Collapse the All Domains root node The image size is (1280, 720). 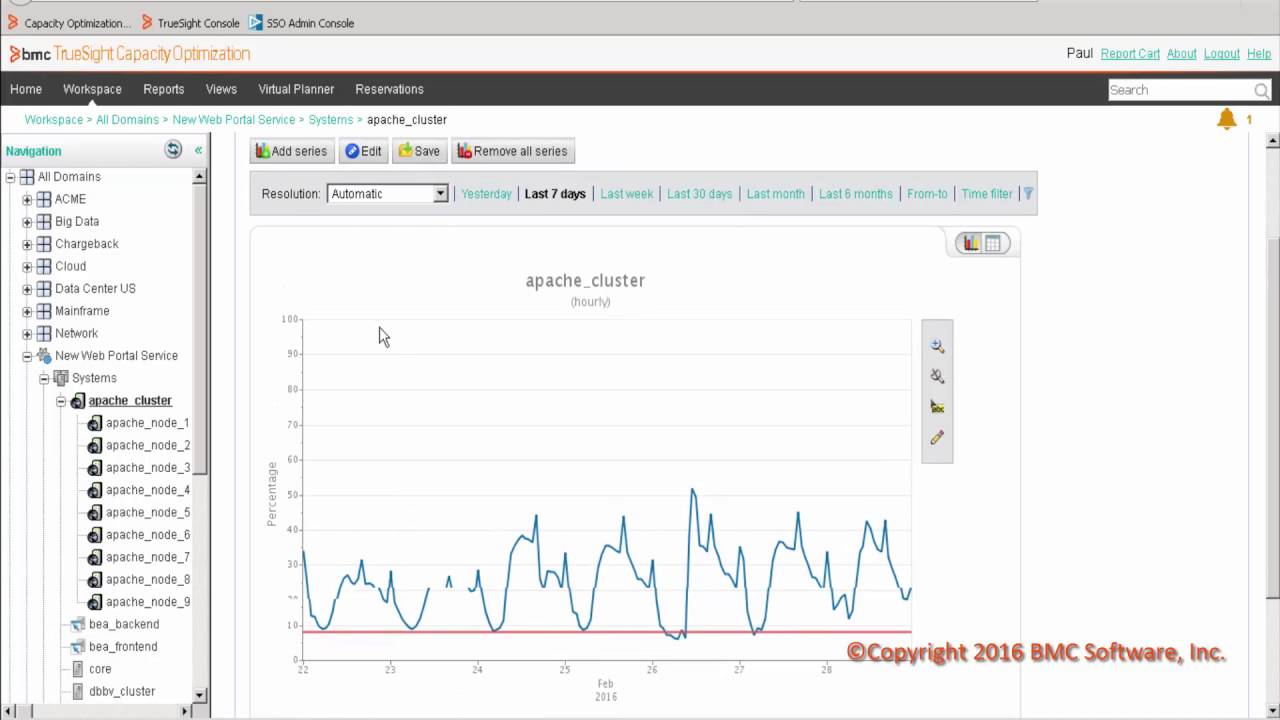pyautogui.click(x=10, y=177)
